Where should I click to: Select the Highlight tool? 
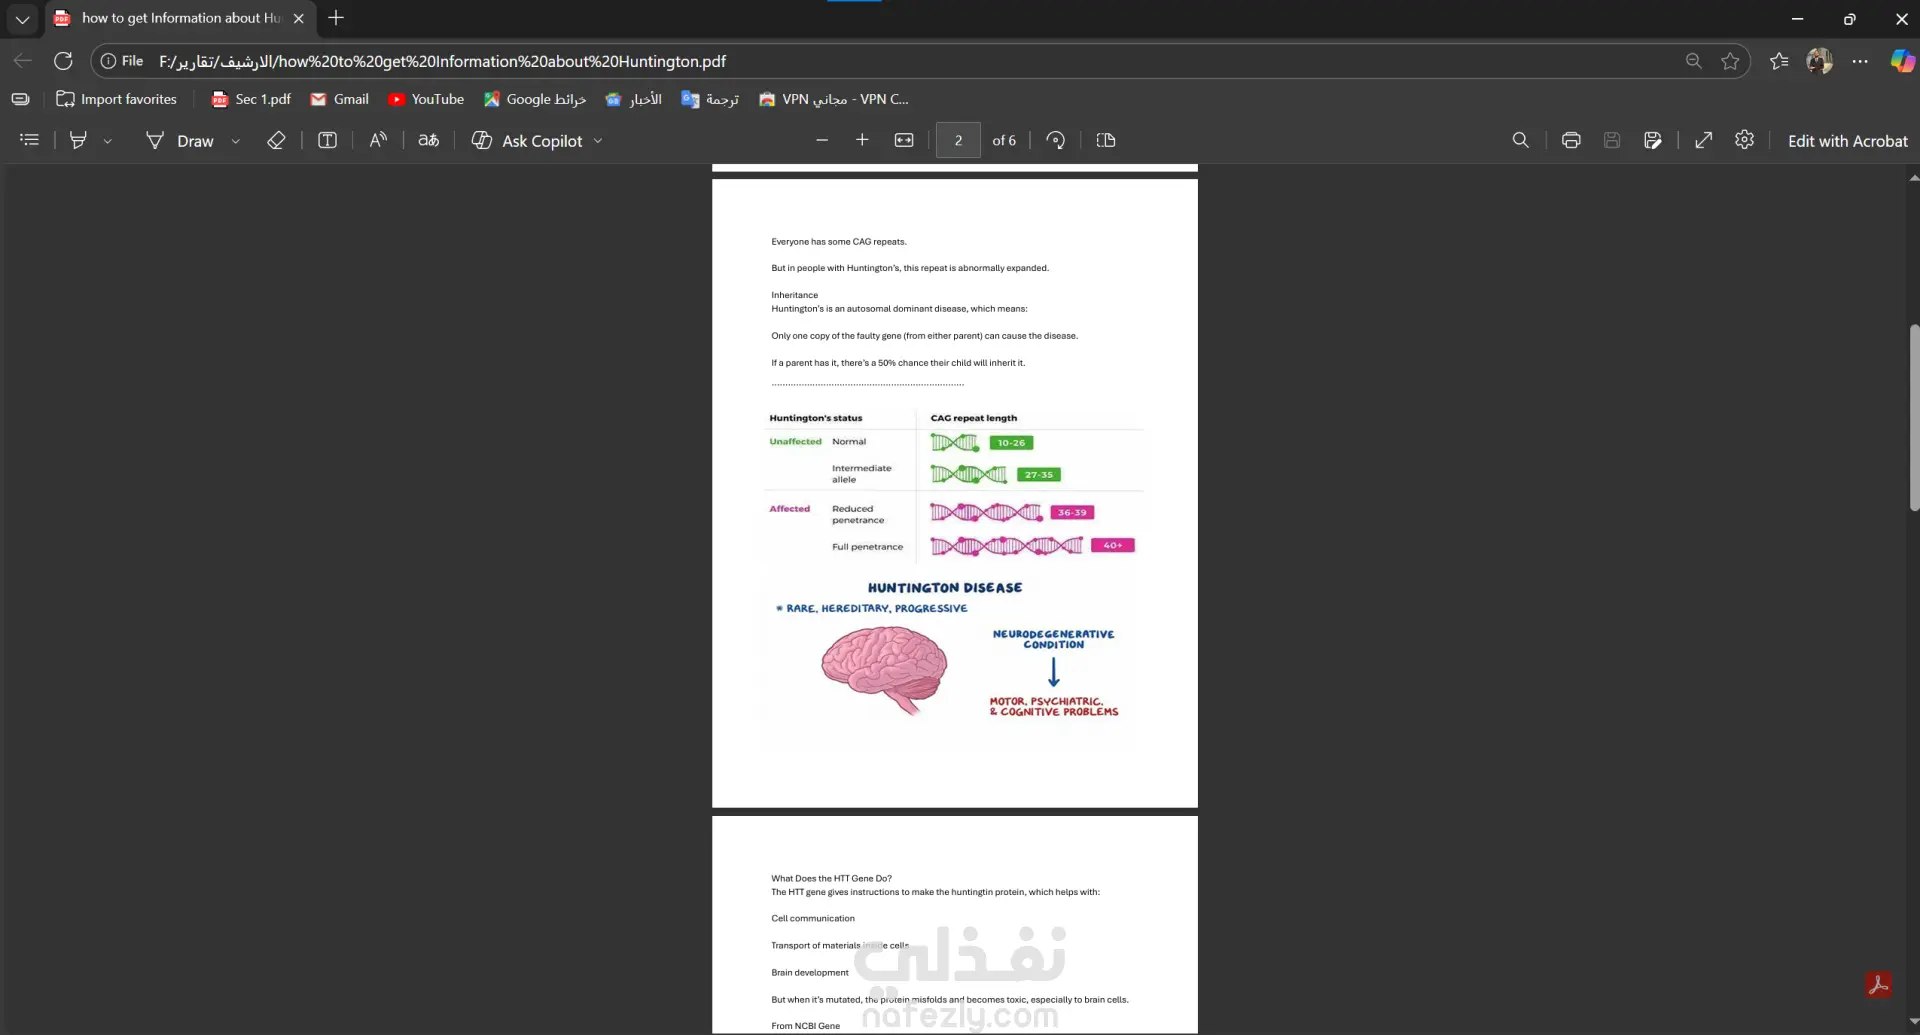point(78,141)
